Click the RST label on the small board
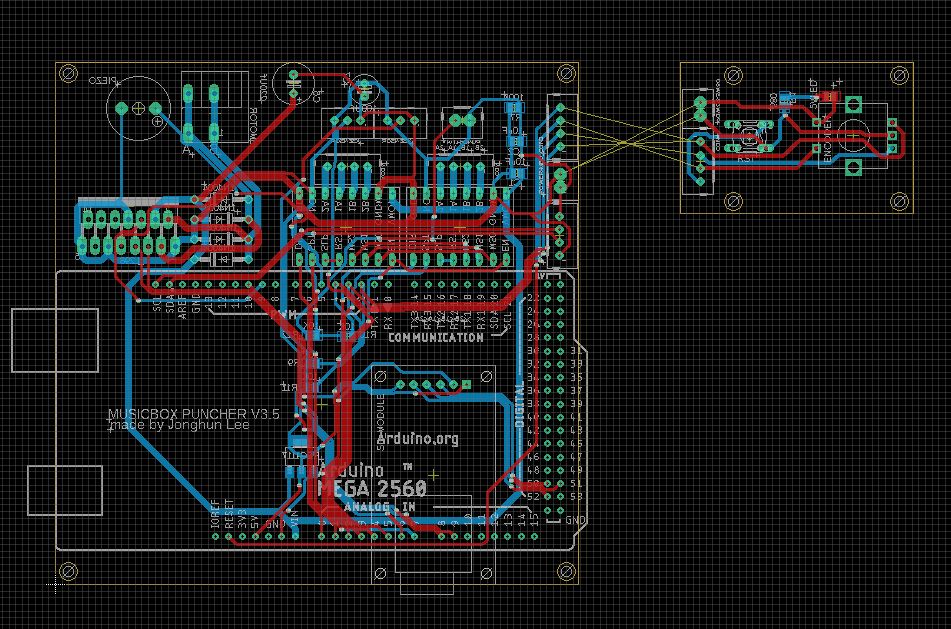 point(744,157)
